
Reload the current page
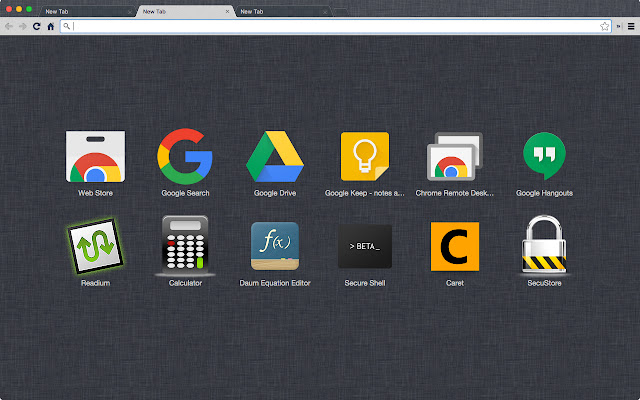coord(37,27)
